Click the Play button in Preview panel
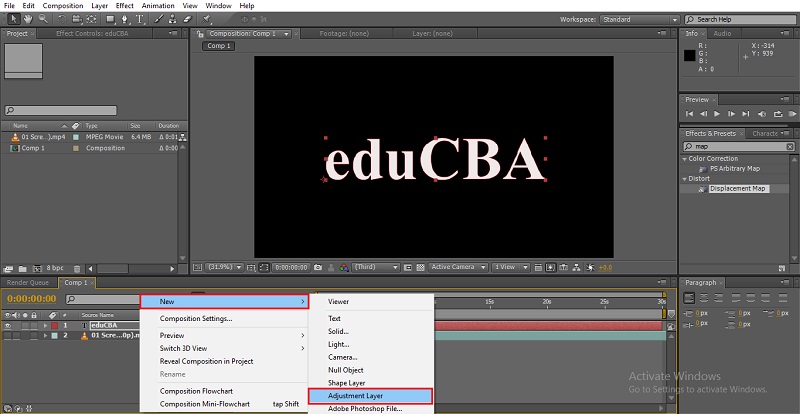Screen dimensions: 800x414 coord(717,114)
